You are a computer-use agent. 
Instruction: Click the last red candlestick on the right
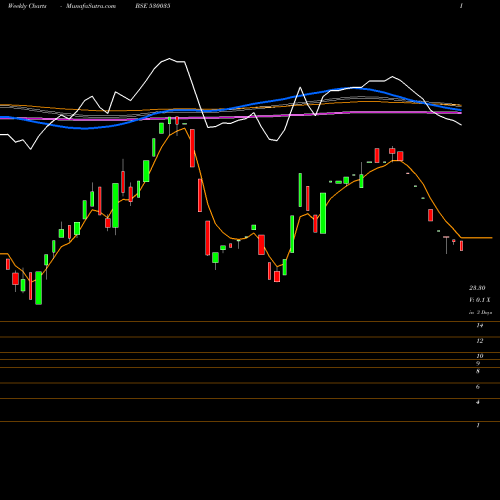pos(462,246)
